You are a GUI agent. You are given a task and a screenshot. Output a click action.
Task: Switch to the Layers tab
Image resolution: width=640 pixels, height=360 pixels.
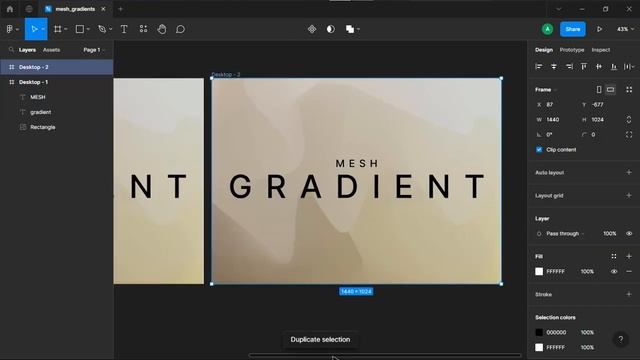point(27,50)
